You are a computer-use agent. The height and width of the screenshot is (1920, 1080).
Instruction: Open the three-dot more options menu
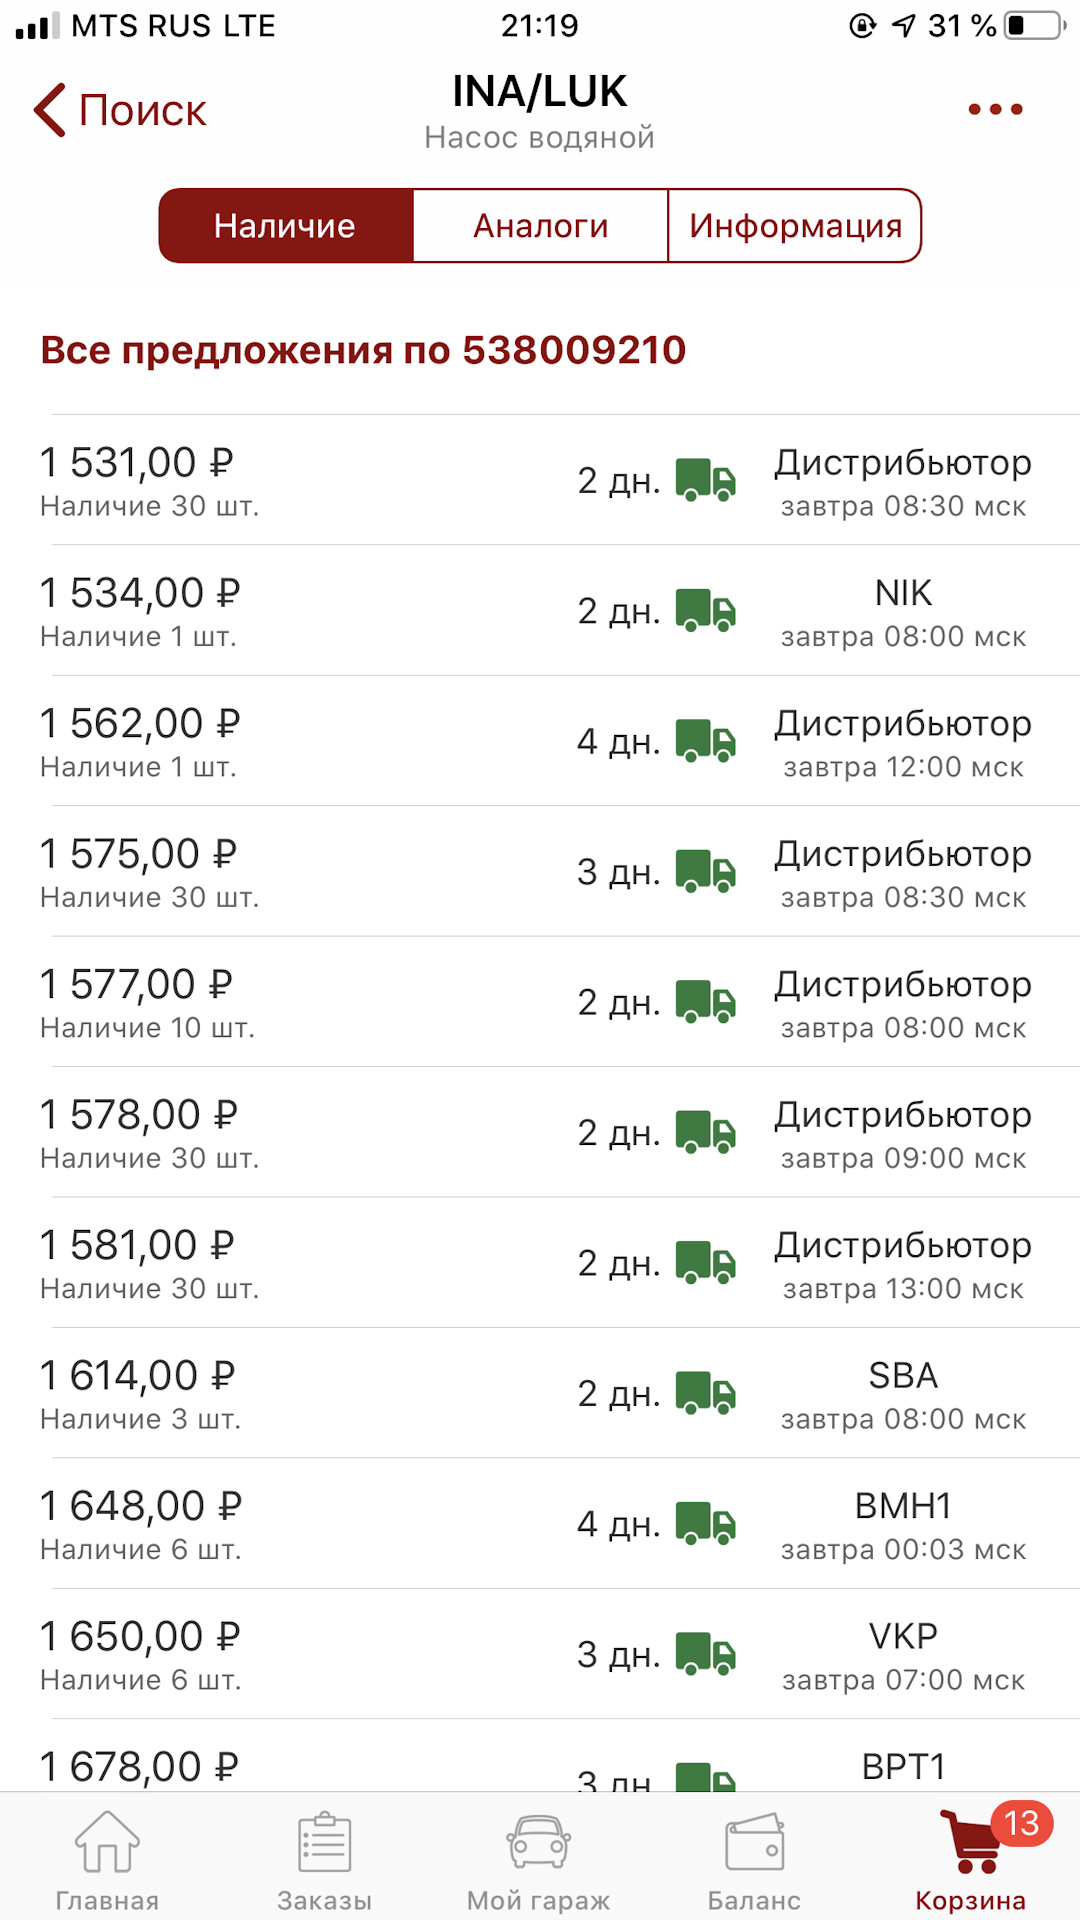[995, 109]
